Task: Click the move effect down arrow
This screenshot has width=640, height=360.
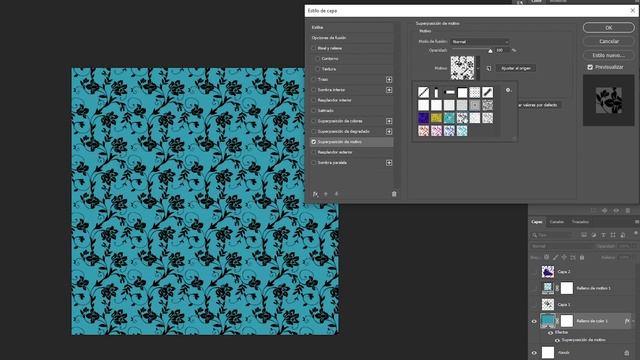Action: (336, 194)
